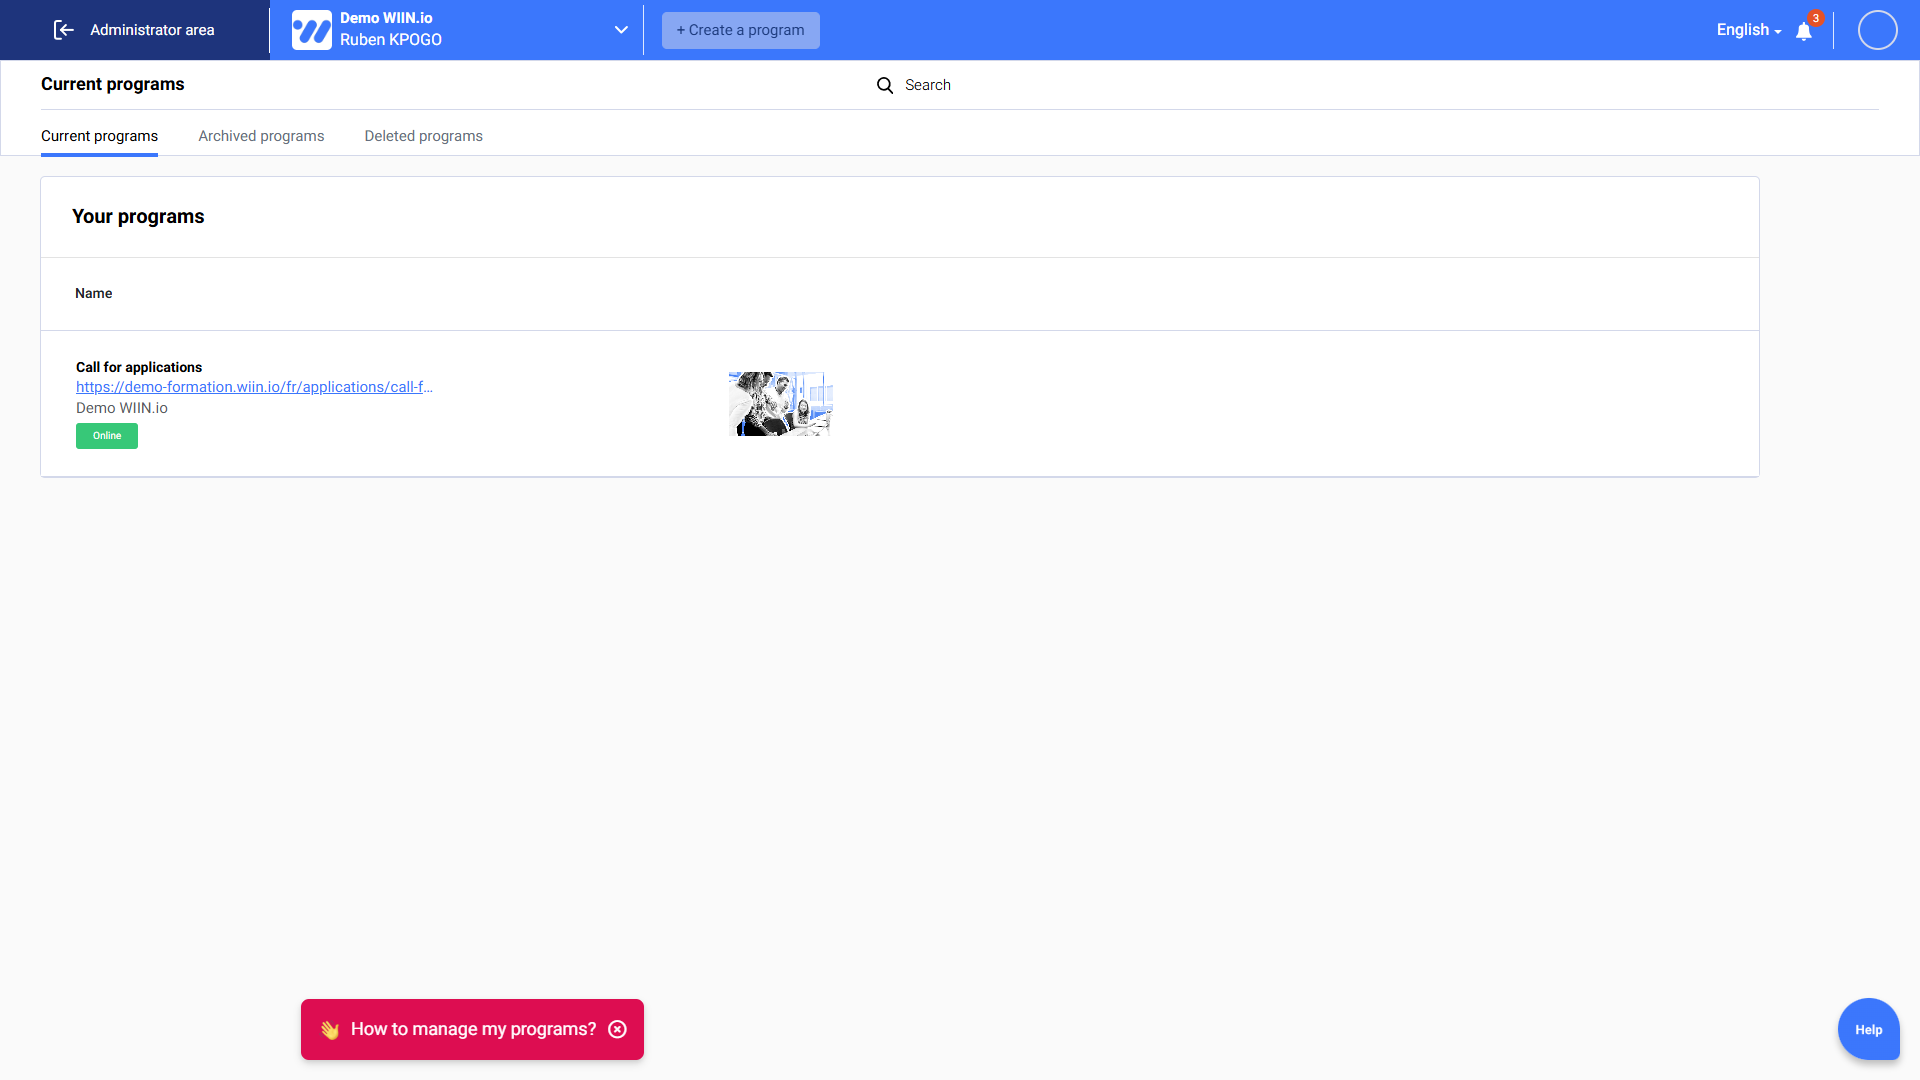This screenshot has width=1920, height=1080.
Task: Open the Call for applications thumbnail image
Action: coord(780,404)
